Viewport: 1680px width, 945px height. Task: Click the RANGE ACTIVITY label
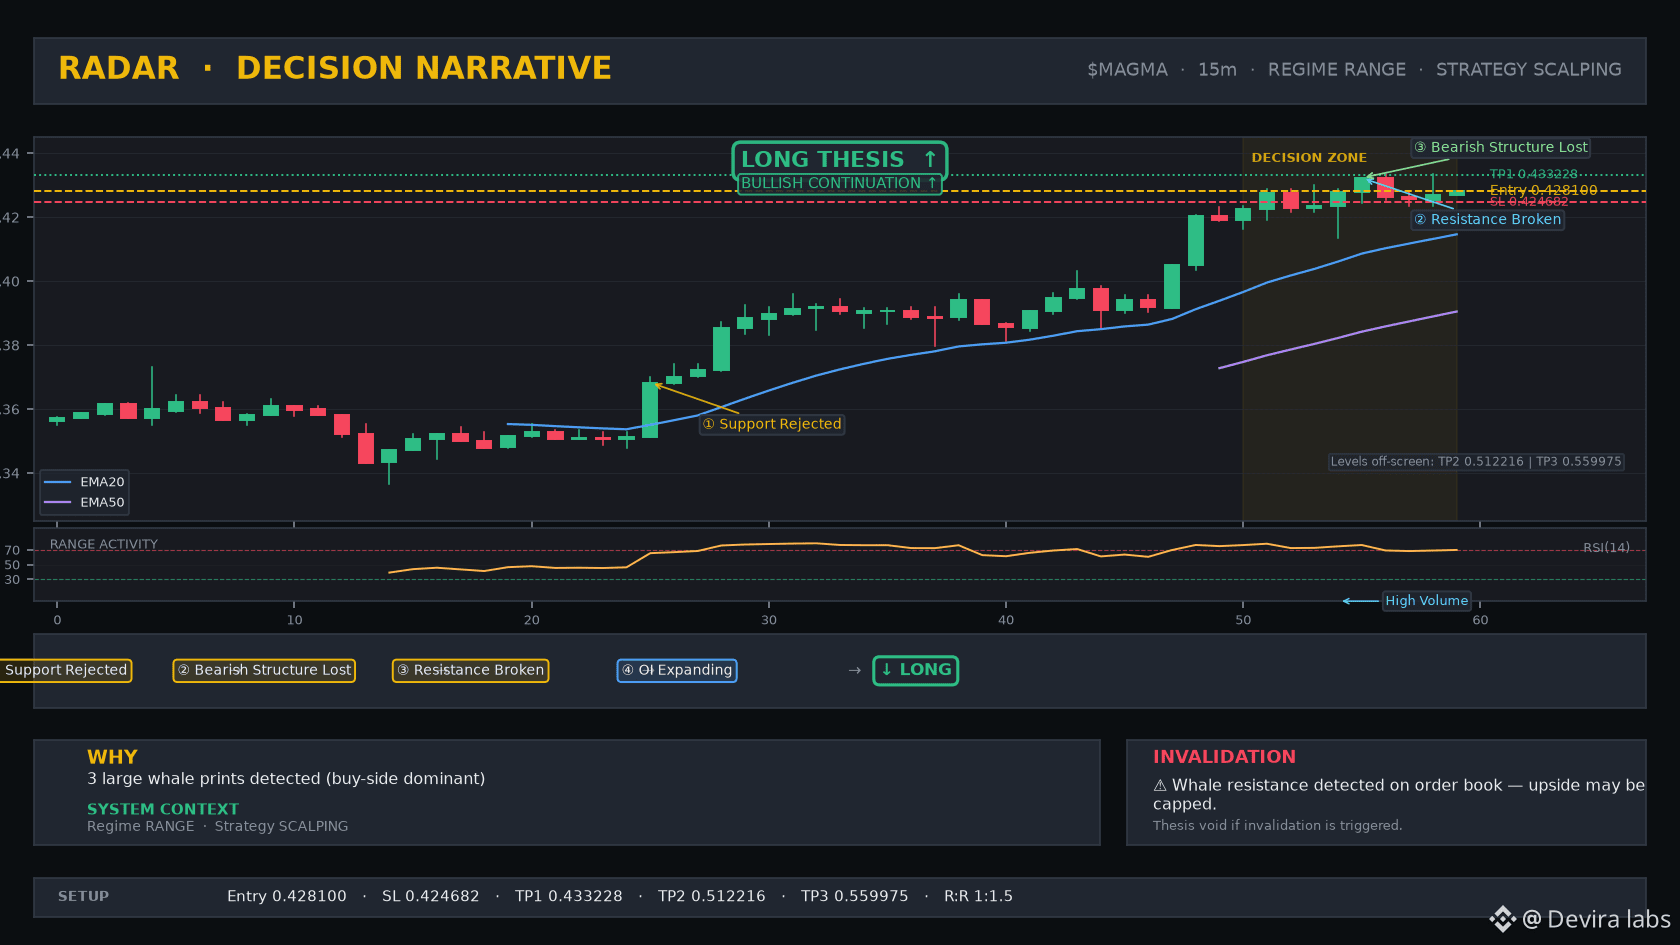(104, 545)
